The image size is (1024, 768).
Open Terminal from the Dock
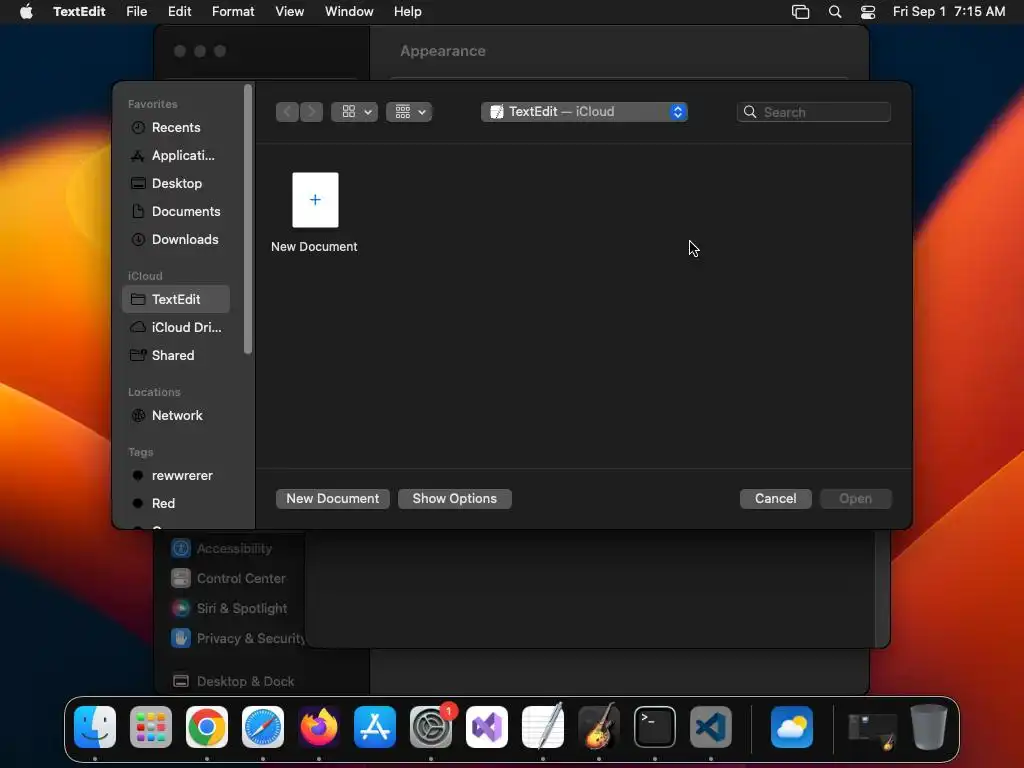[655, 727]
